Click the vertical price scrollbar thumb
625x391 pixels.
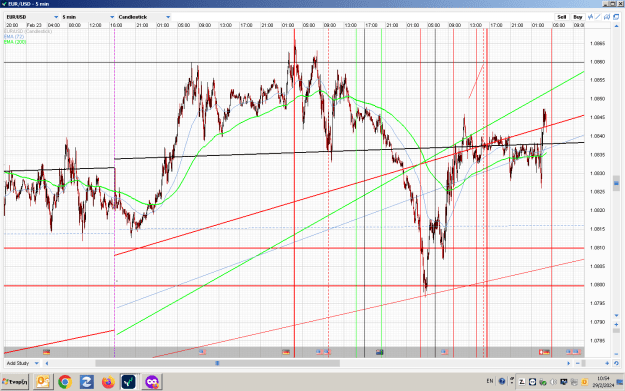pyautogui.click(x=616, y=183)
